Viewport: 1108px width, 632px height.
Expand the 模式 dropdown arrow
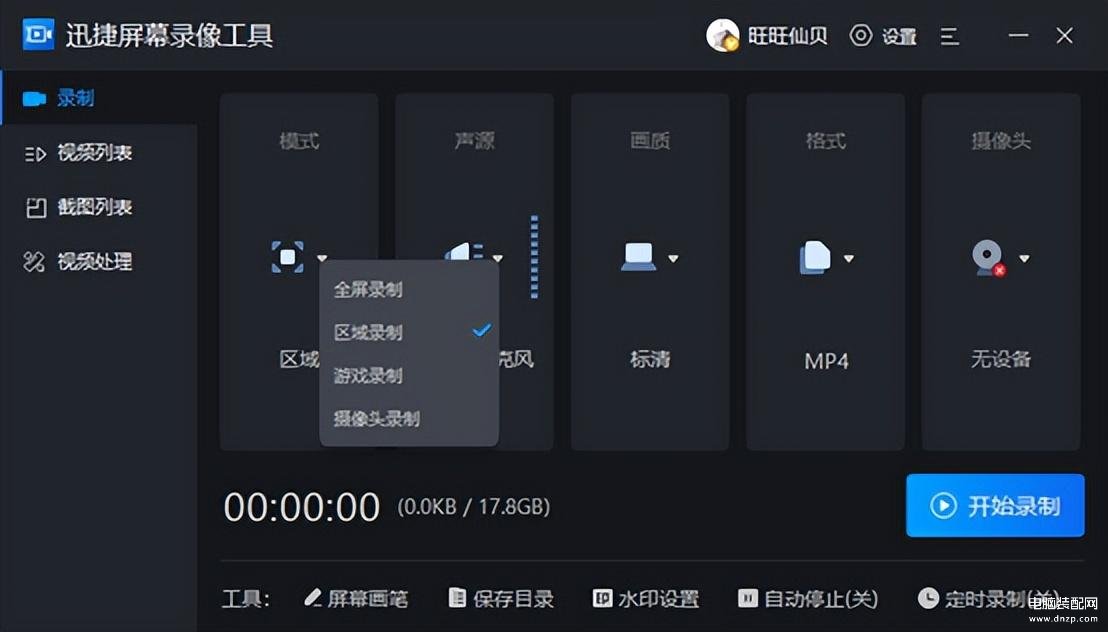pos(322,258)
